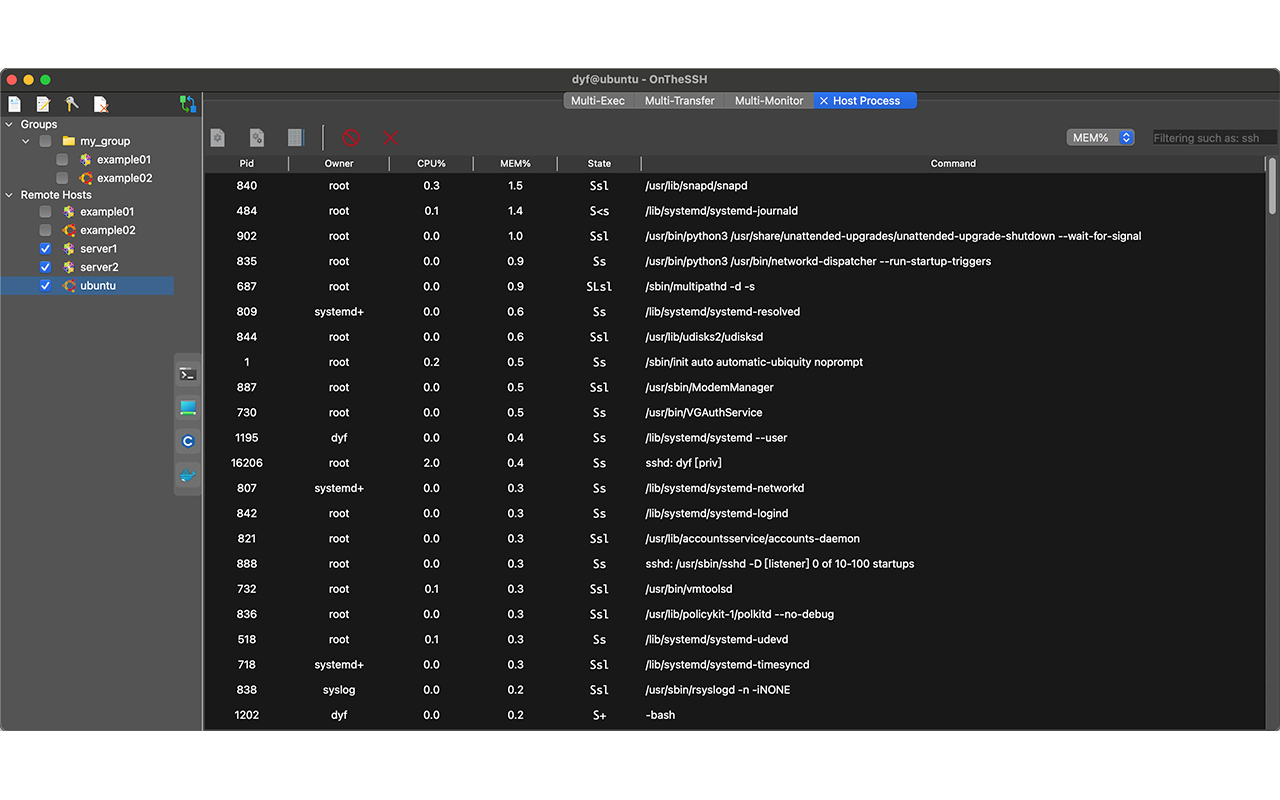The image size is (1280, 800).
Task: Collapse the my_group tree node
Action: click(x=25, y=141)
